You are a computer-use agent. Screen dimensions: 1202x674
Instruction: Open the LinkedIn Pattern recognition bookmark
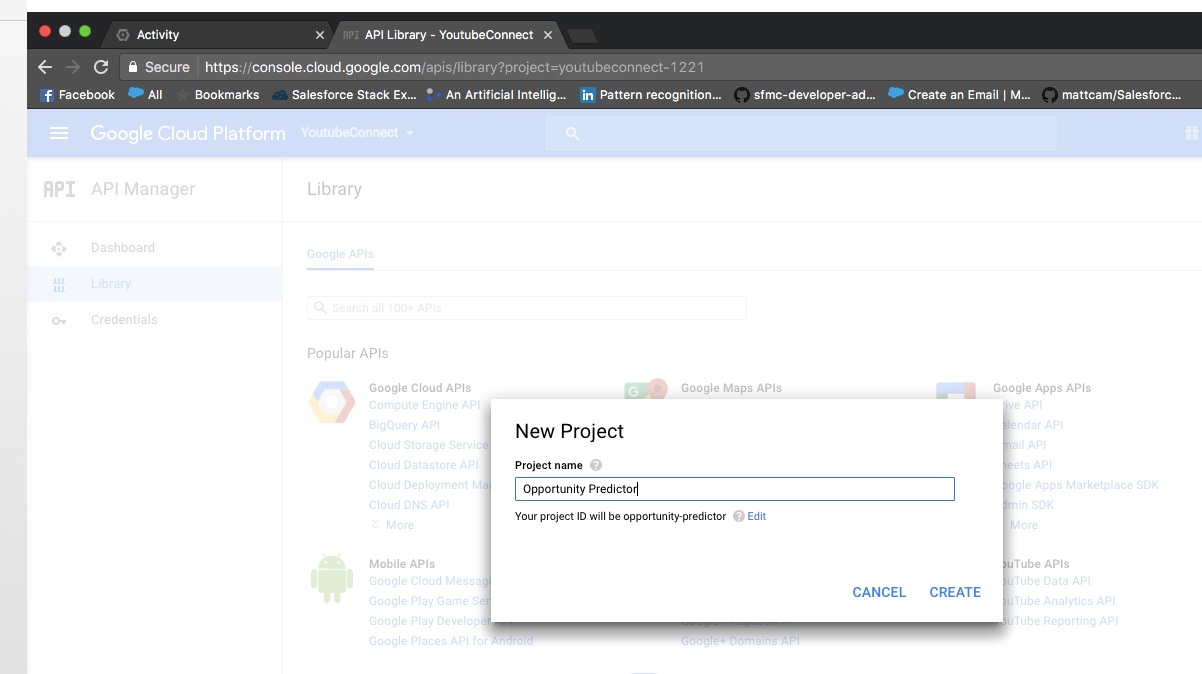click(x=651, y=95)
